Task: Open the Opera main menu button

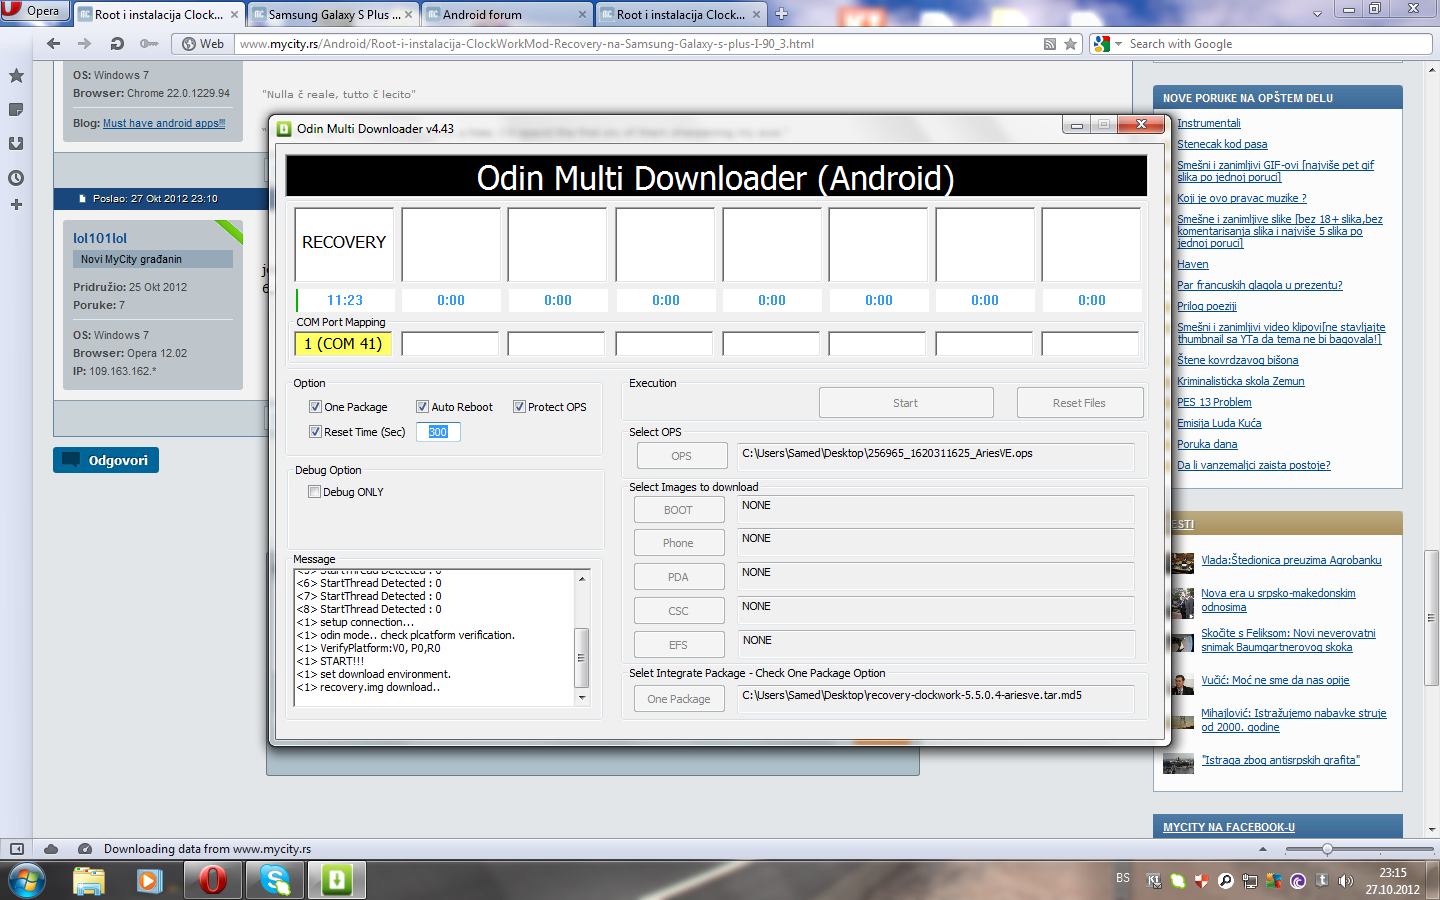Action: [x=34, y=11]
